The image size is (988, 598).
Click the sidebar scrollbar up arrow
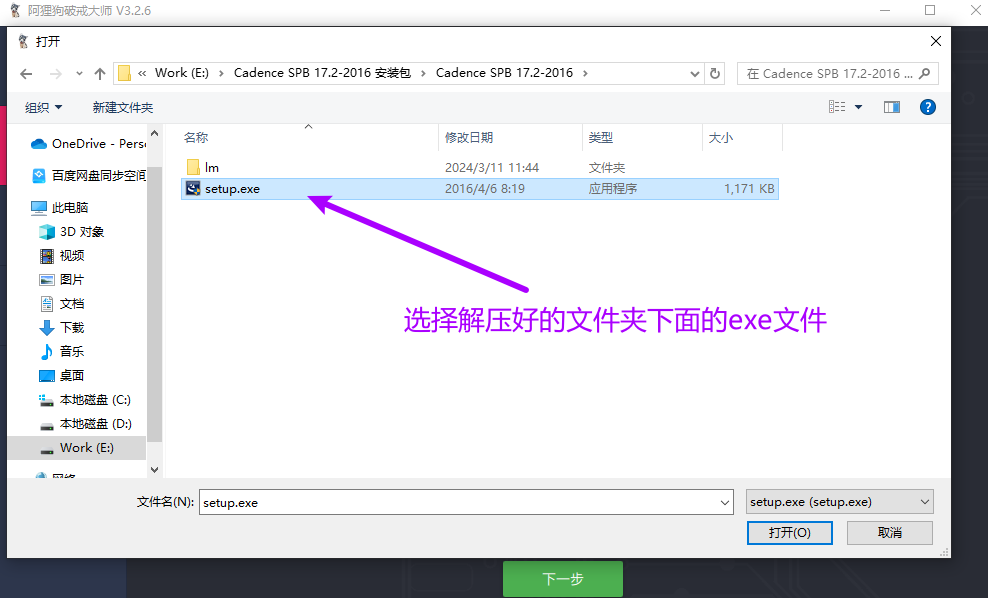point(154,134)
